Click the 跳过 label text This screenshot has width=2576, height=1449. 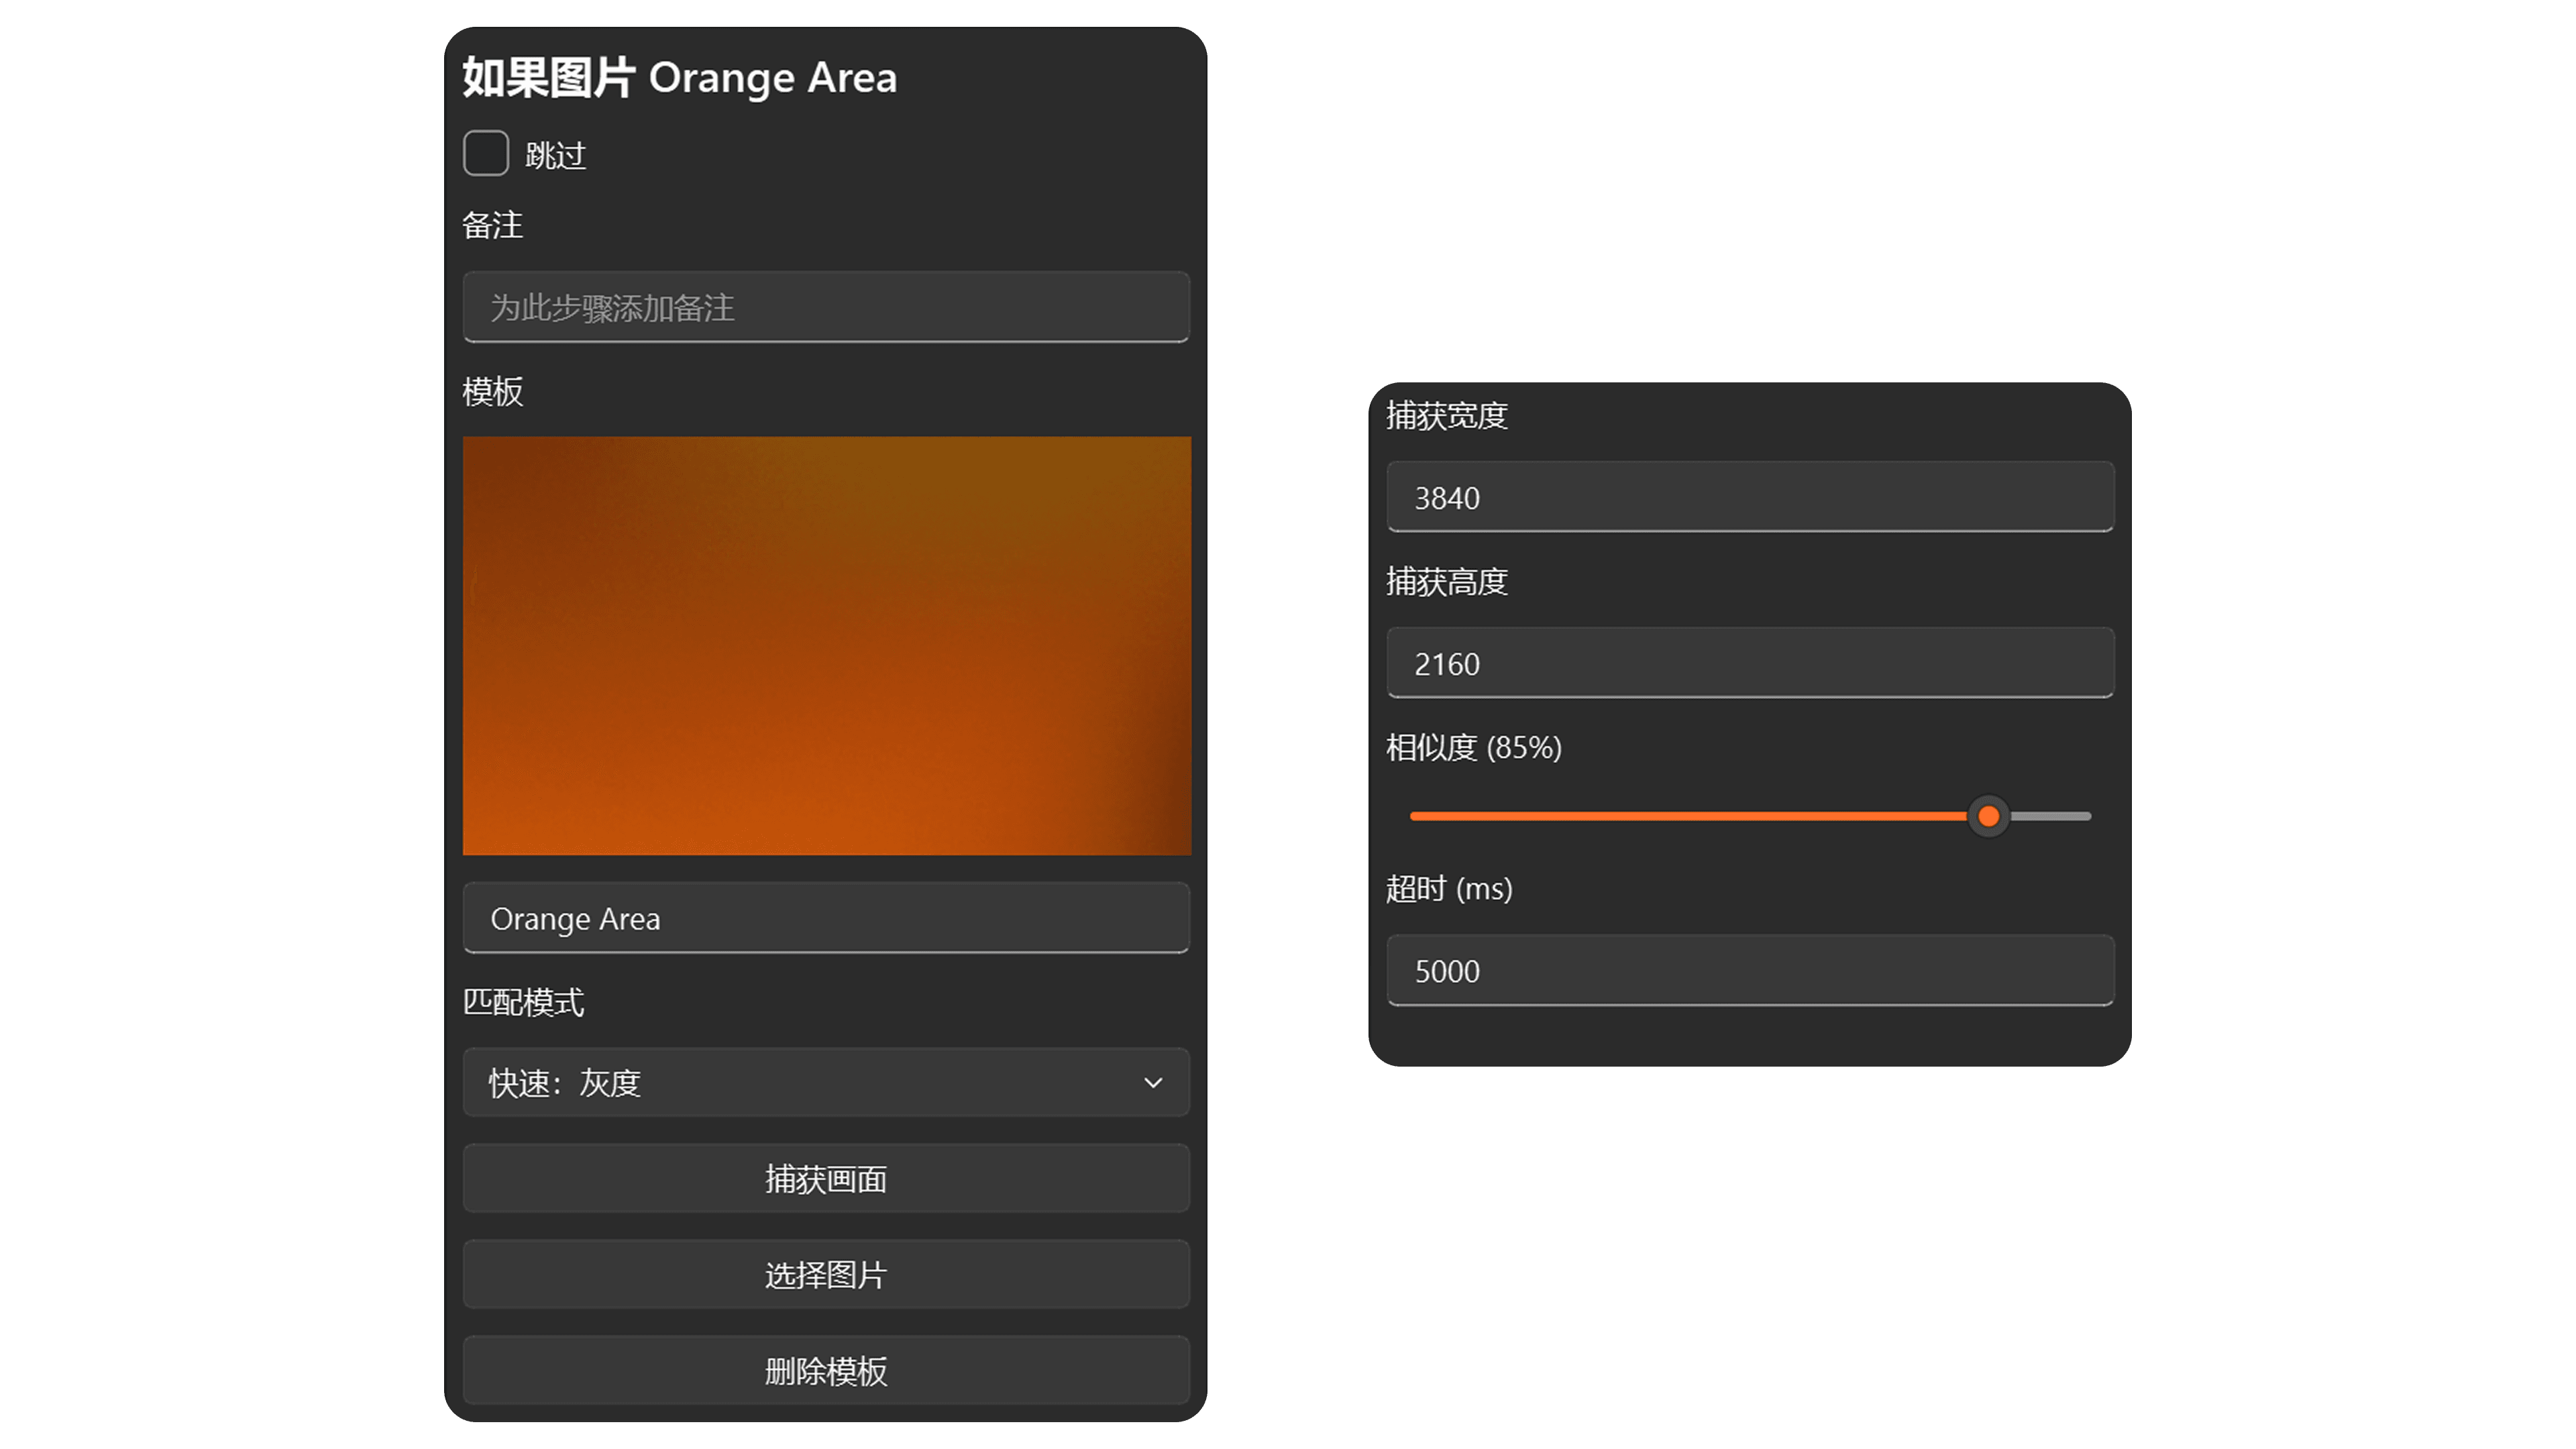[555, 156]
